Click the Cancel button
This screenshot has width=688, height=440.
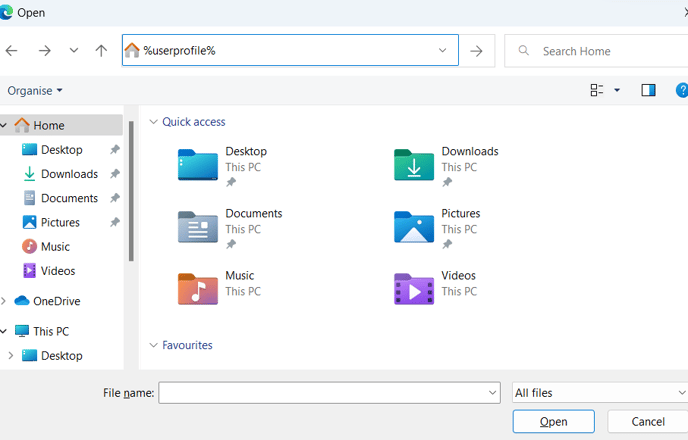pyautogui.click(x=647, y=422)
